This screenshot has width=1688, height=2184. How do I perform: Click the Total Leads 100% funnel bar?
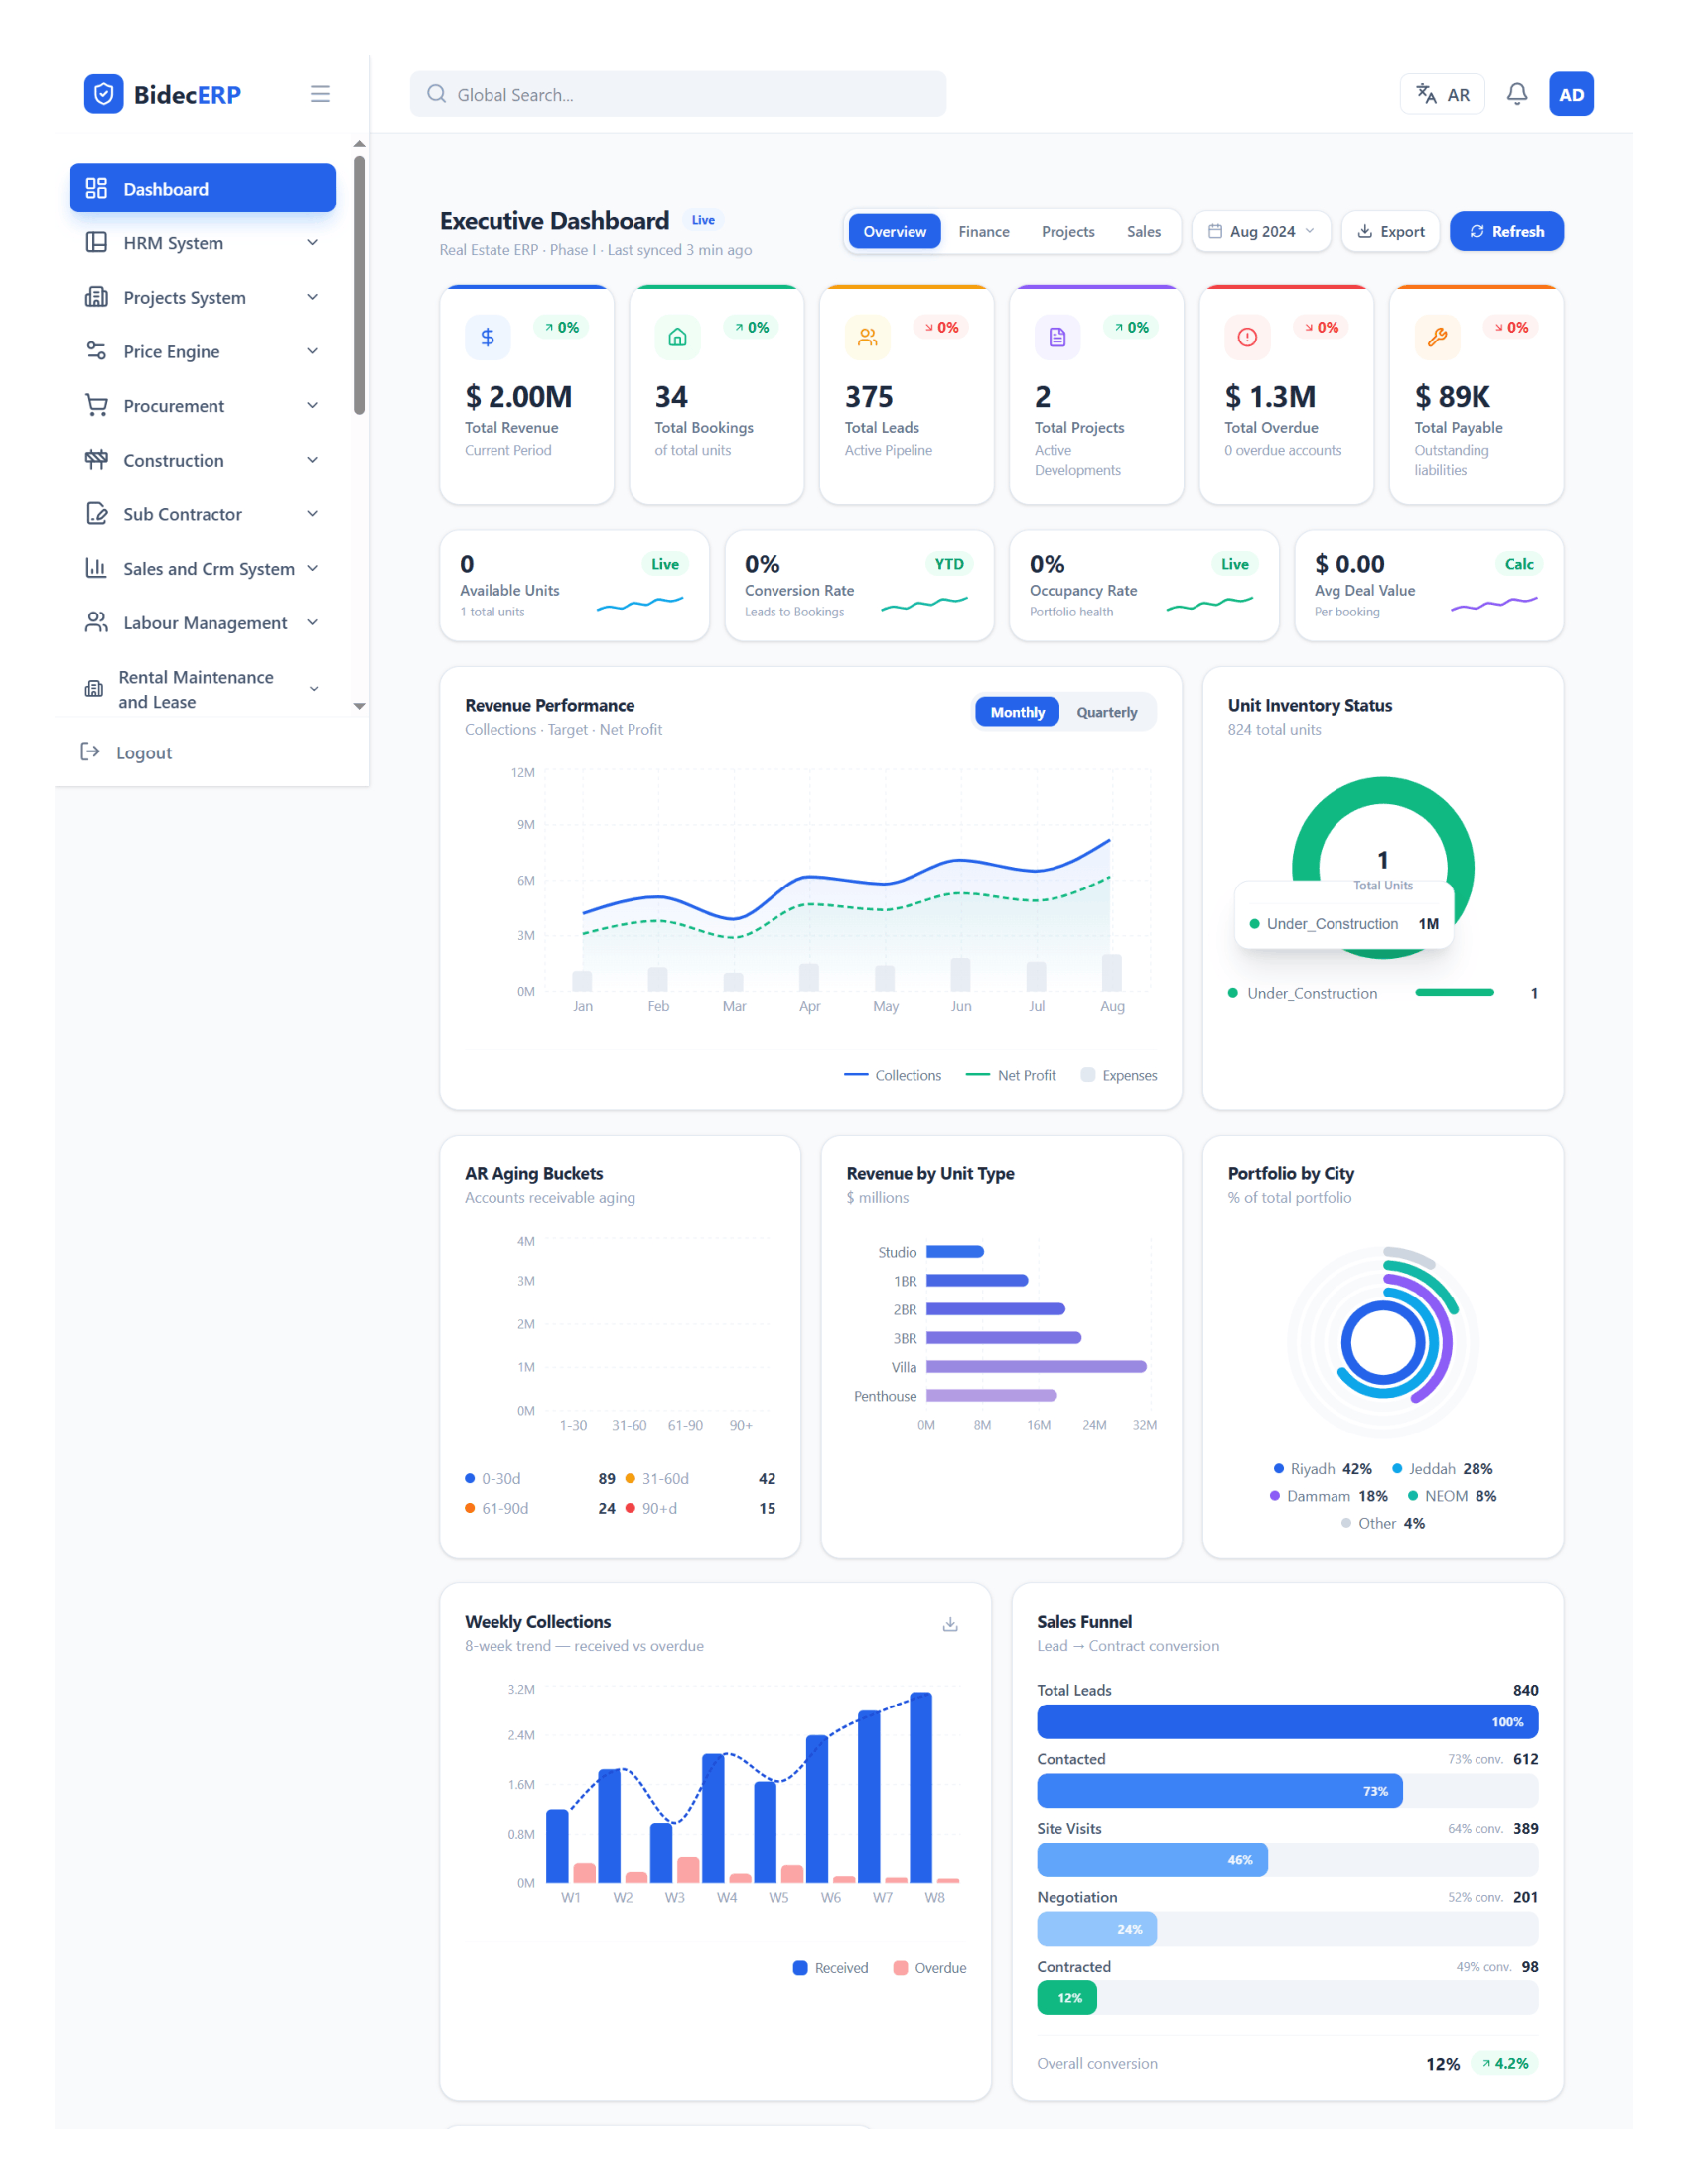1287,1722
